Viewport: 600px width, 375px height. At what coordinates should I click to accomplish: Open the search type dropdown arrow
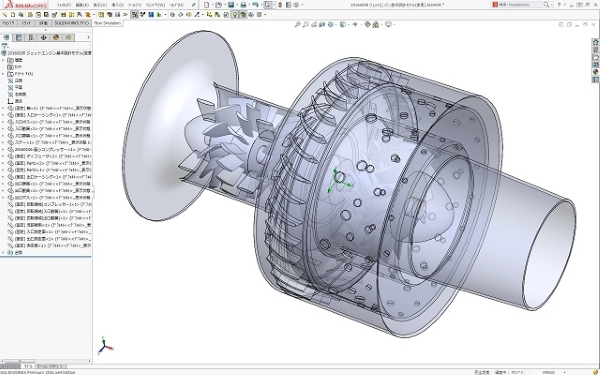[x=552, y=5]
